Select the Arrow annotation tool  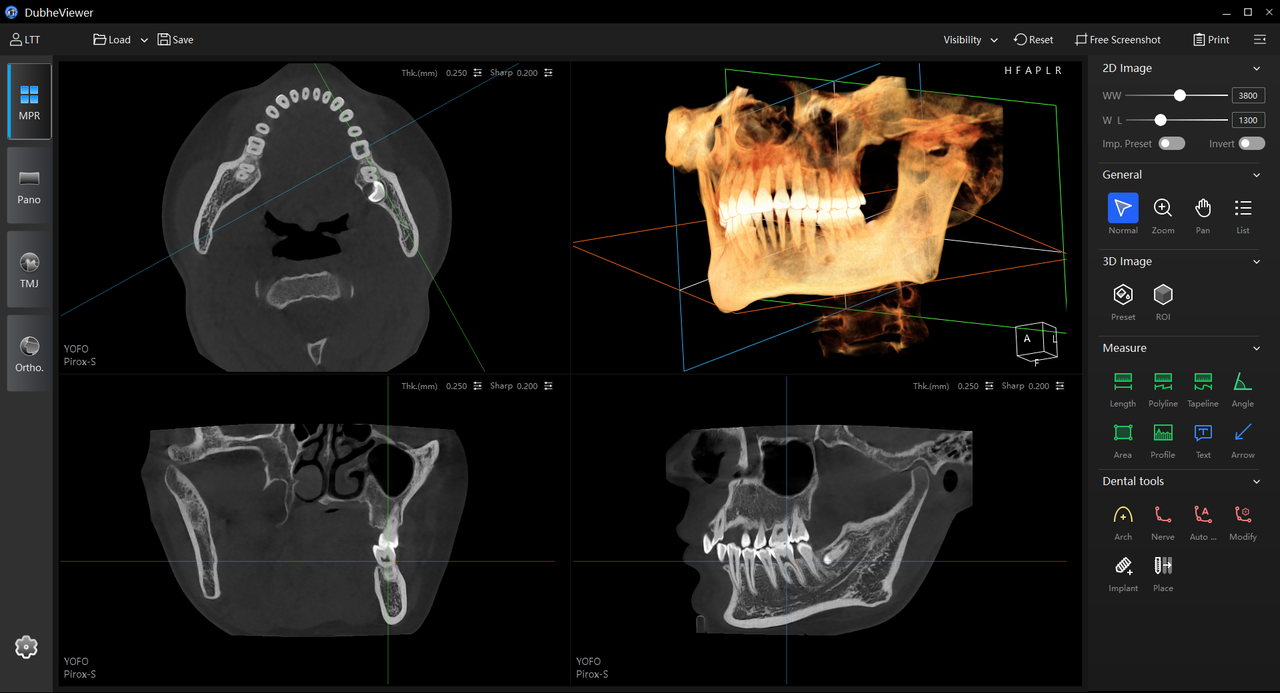click(x=1243, y=432)
